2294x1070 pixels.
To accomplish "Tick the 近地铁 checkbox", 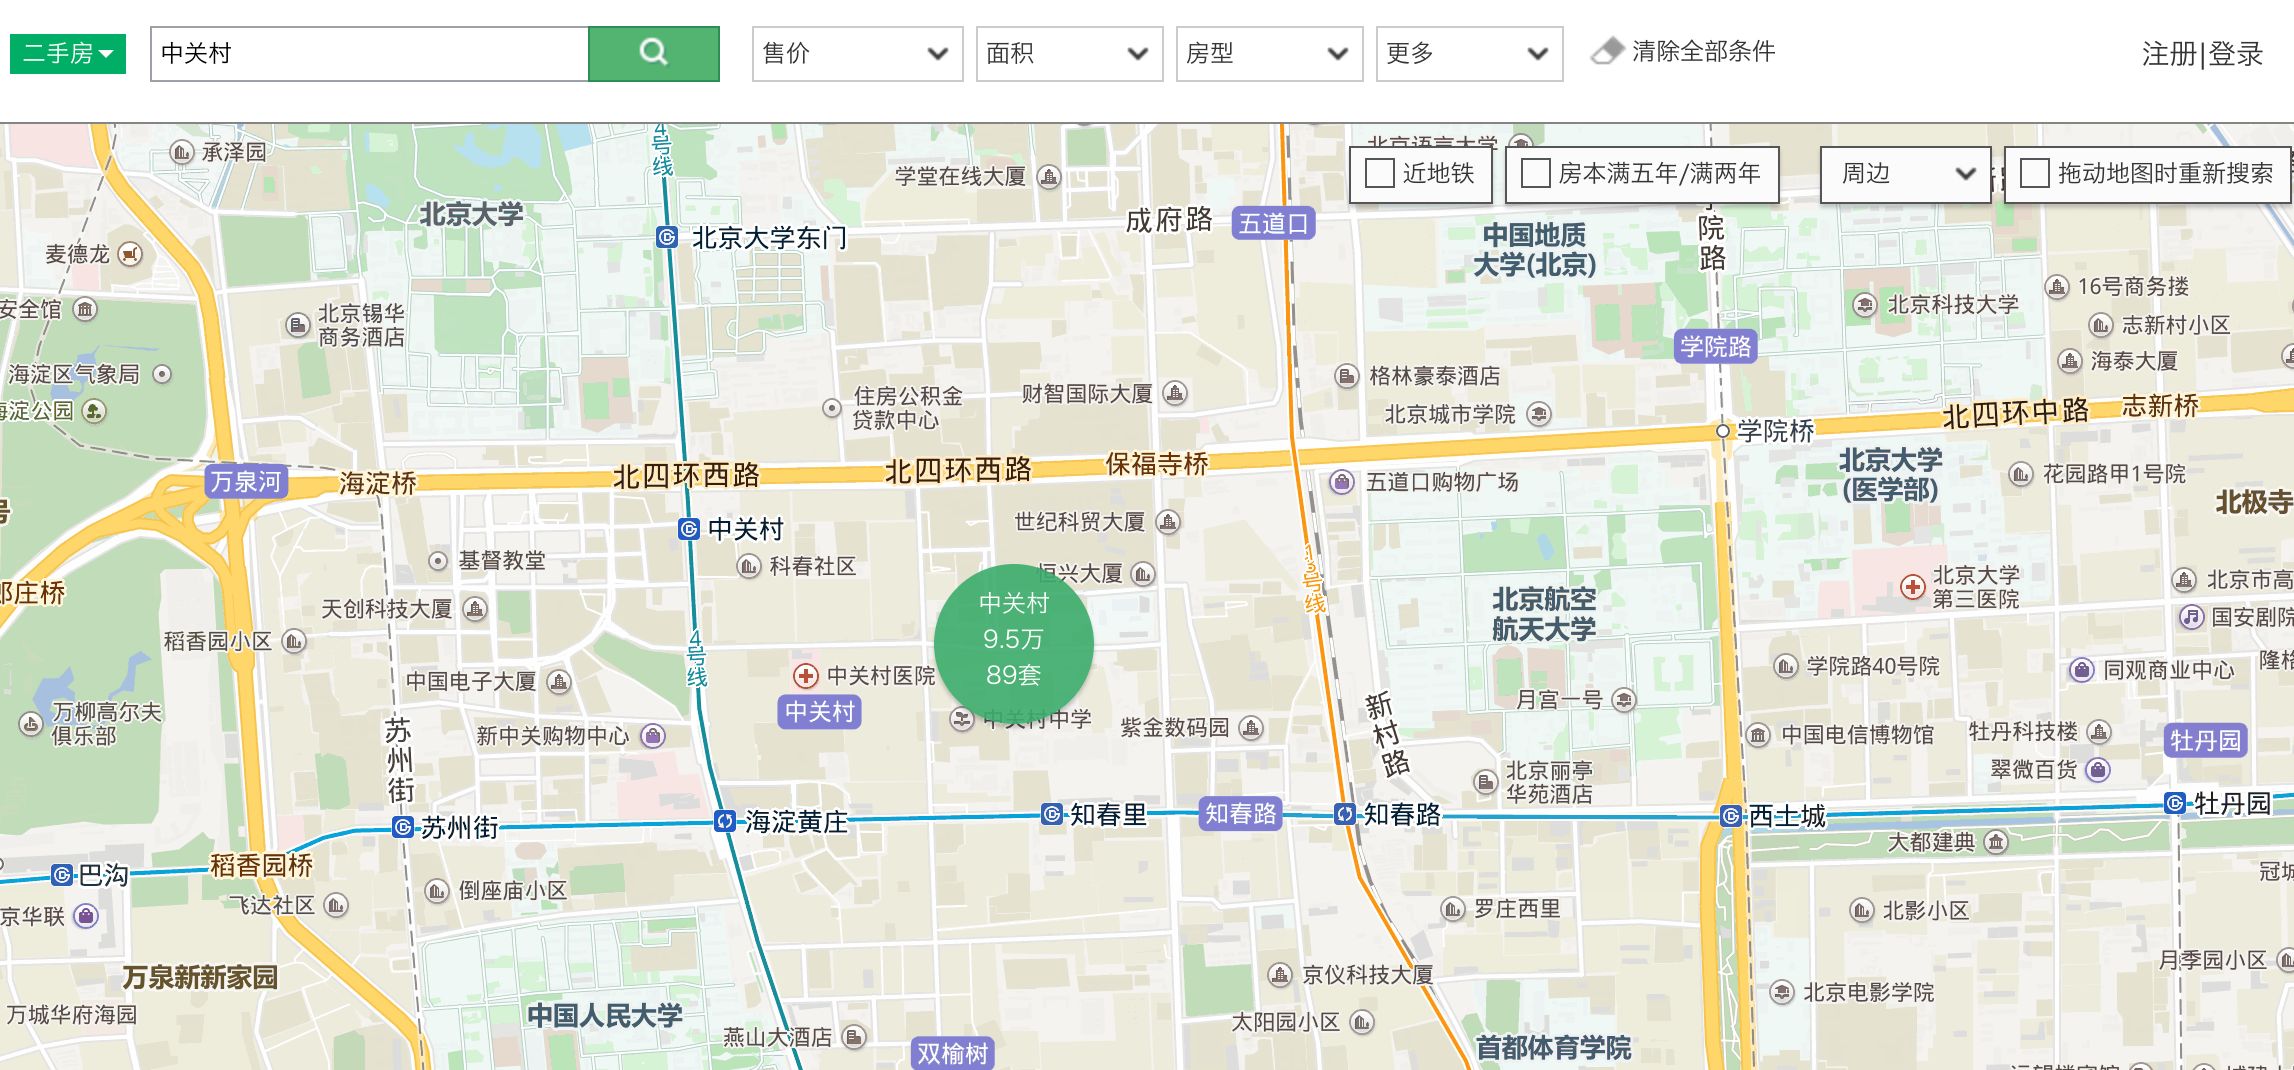I will [1380, 173].
